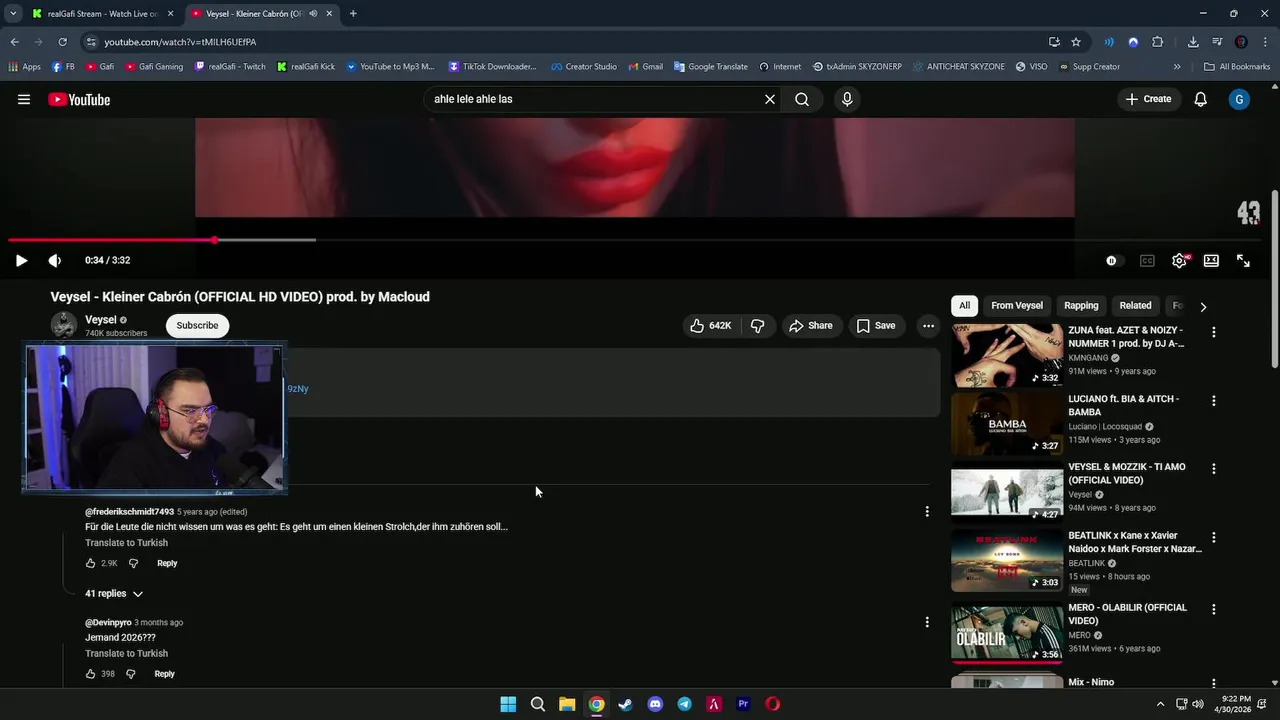This screenshot has width=1280, height=720.
Task: Open Chrome extensions puzzle icon
Action: tap(1158, 42)
